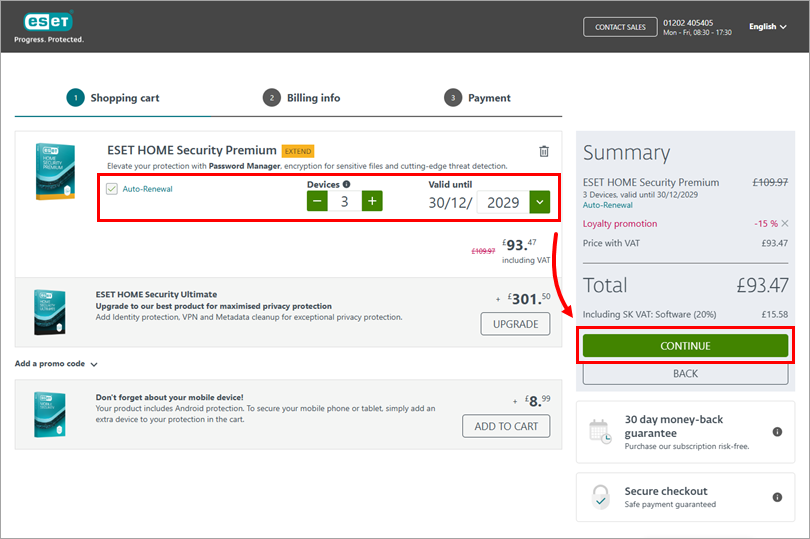This screenshot has width=810, height=539.
Task: Click the 2029 year field
Action: tap(503, 202)
